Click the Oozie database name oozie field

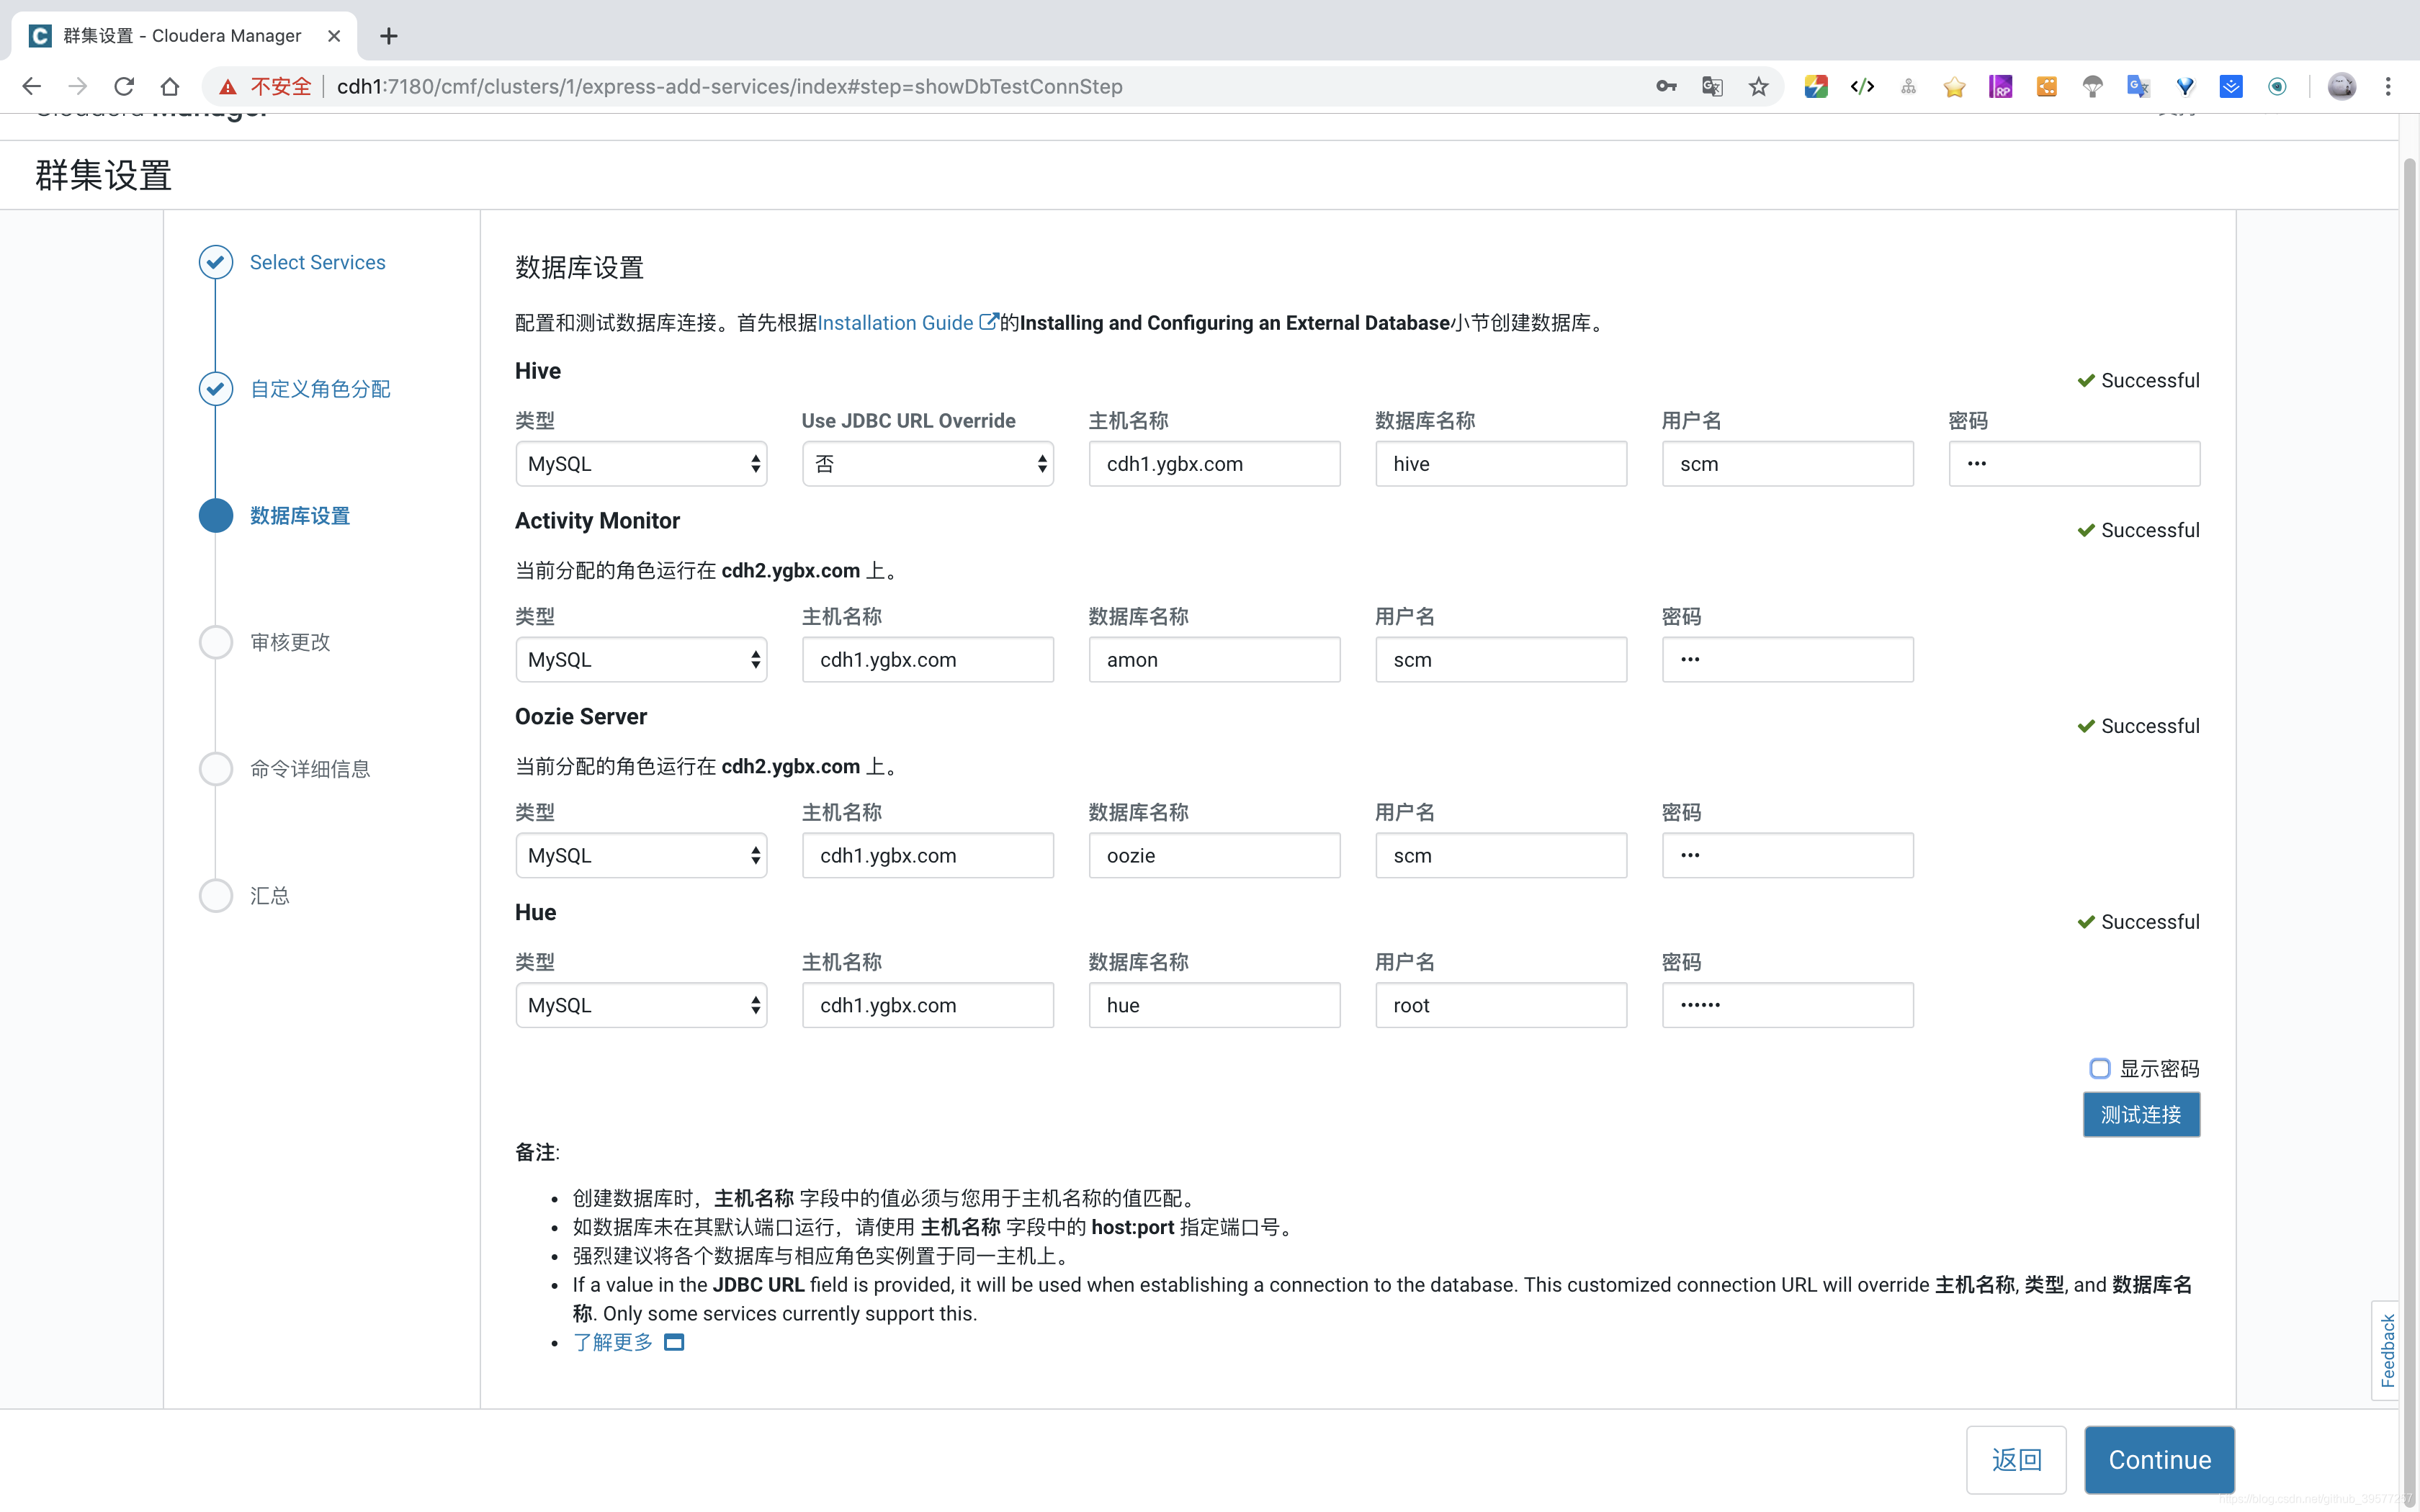(1214, 856)
